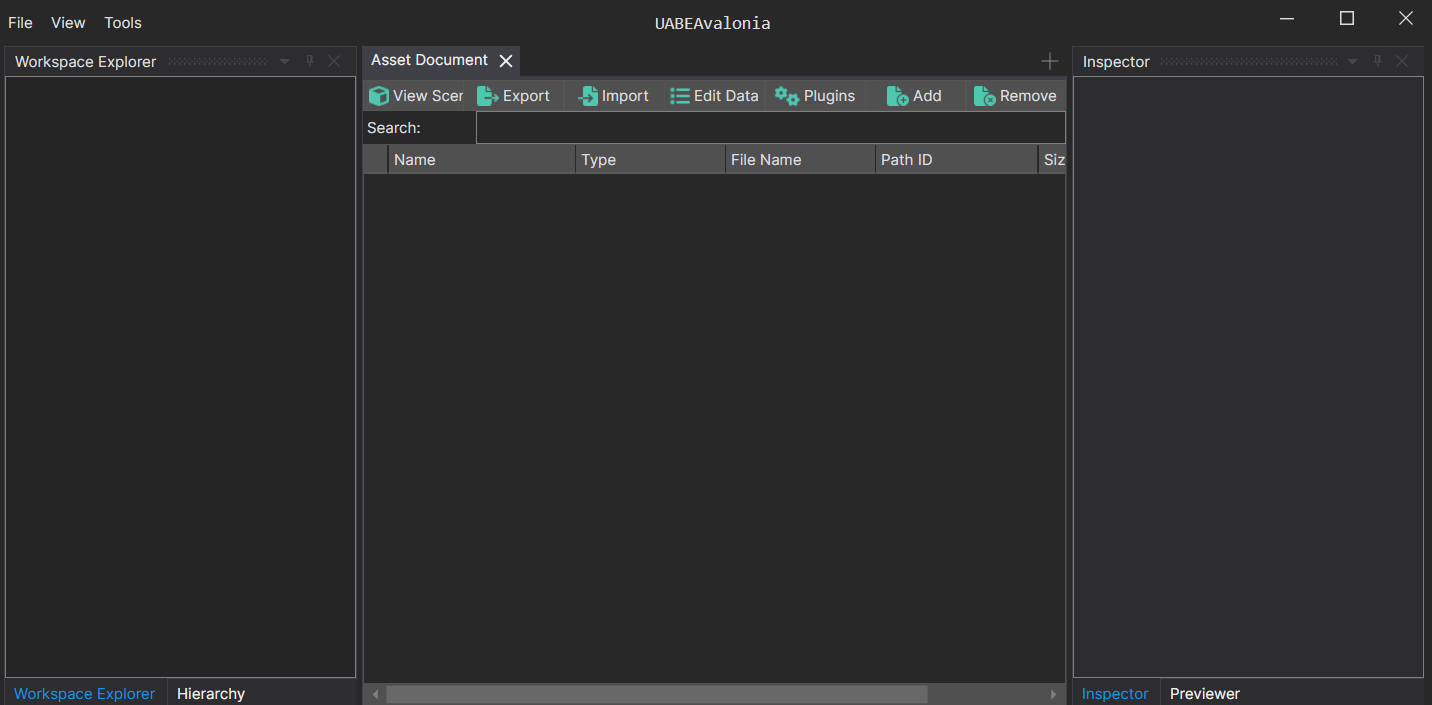Screen dimensions: 1432x705
Task: Click the Search input field
Action: pos(770,128)
